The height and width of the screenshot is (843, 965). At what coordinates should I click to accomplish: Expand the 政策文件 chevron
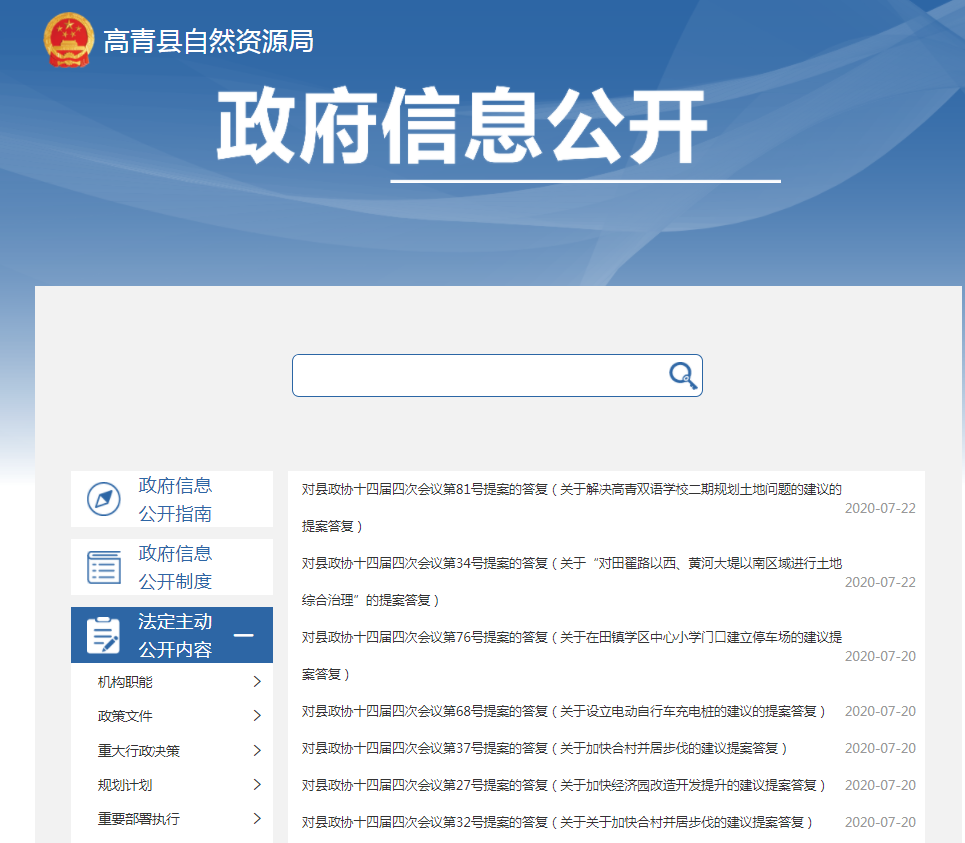[257, 716]
